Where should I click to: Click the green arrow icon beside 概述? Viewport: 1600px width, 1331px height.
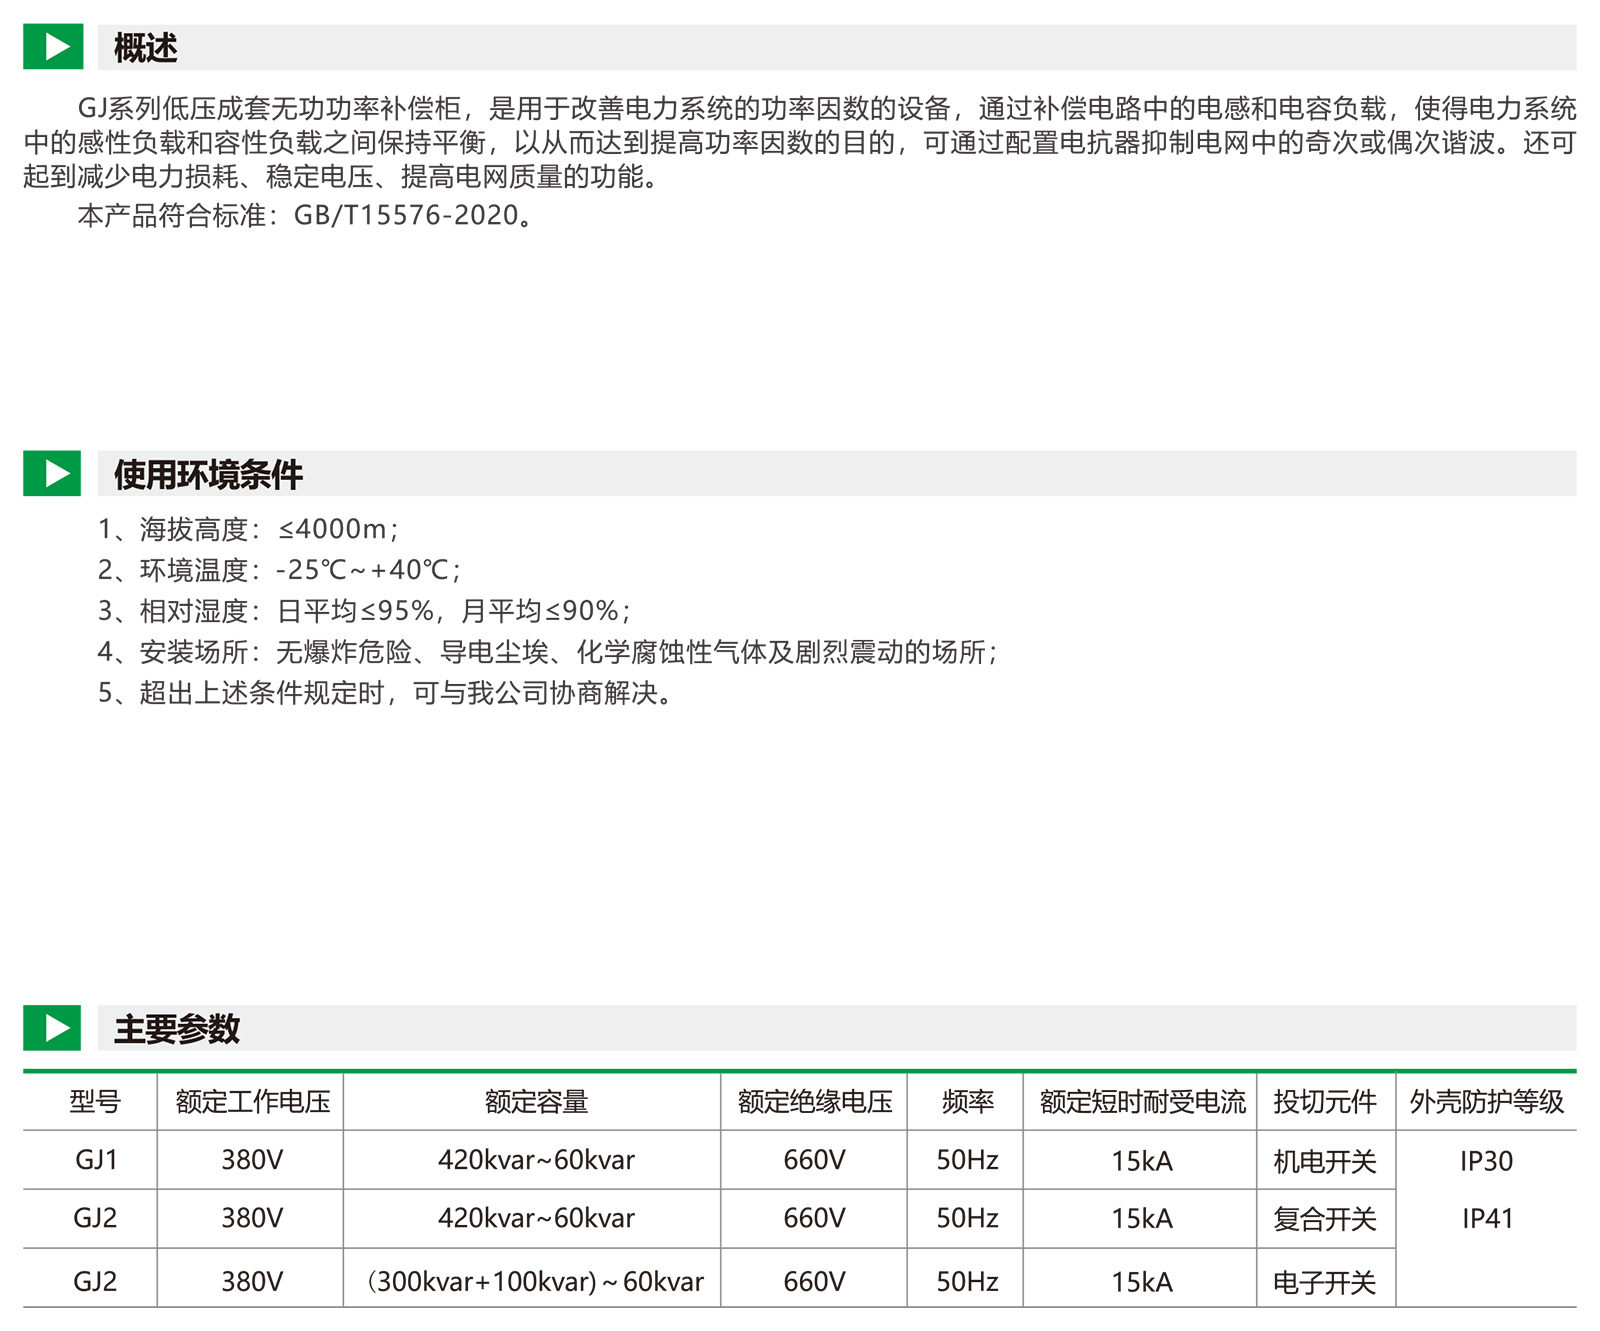coord(52,47)
